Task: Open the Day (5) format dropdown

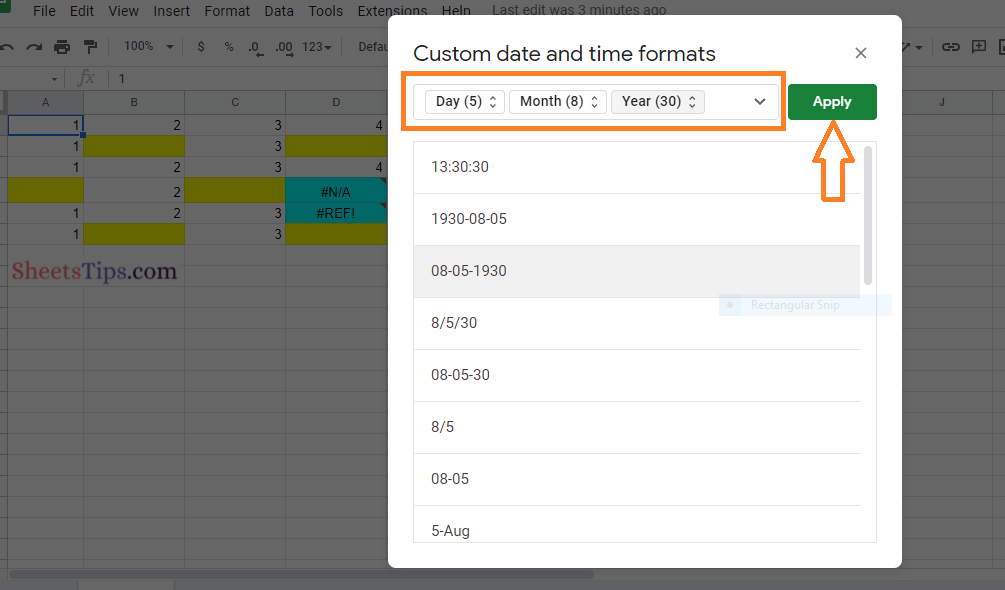Action: click(463, 101)
